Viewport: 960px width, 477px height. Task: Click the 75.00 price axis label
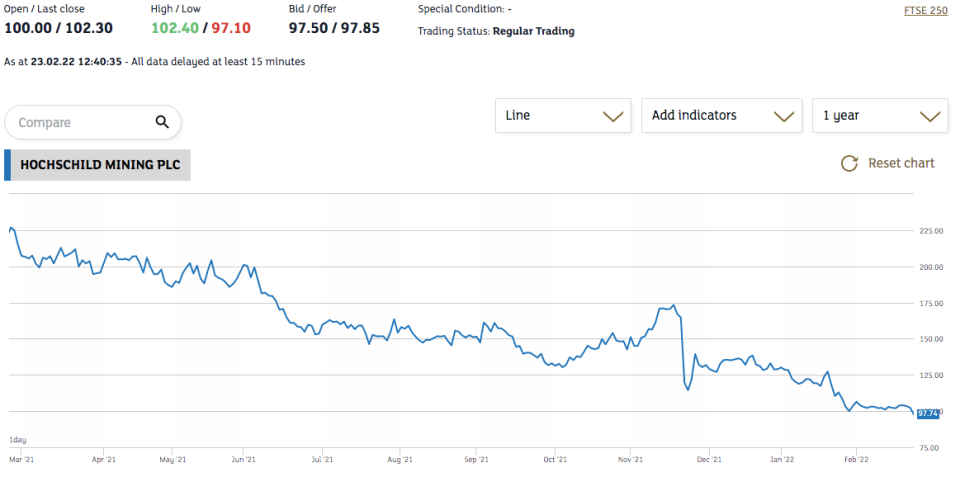click(931, 448)
